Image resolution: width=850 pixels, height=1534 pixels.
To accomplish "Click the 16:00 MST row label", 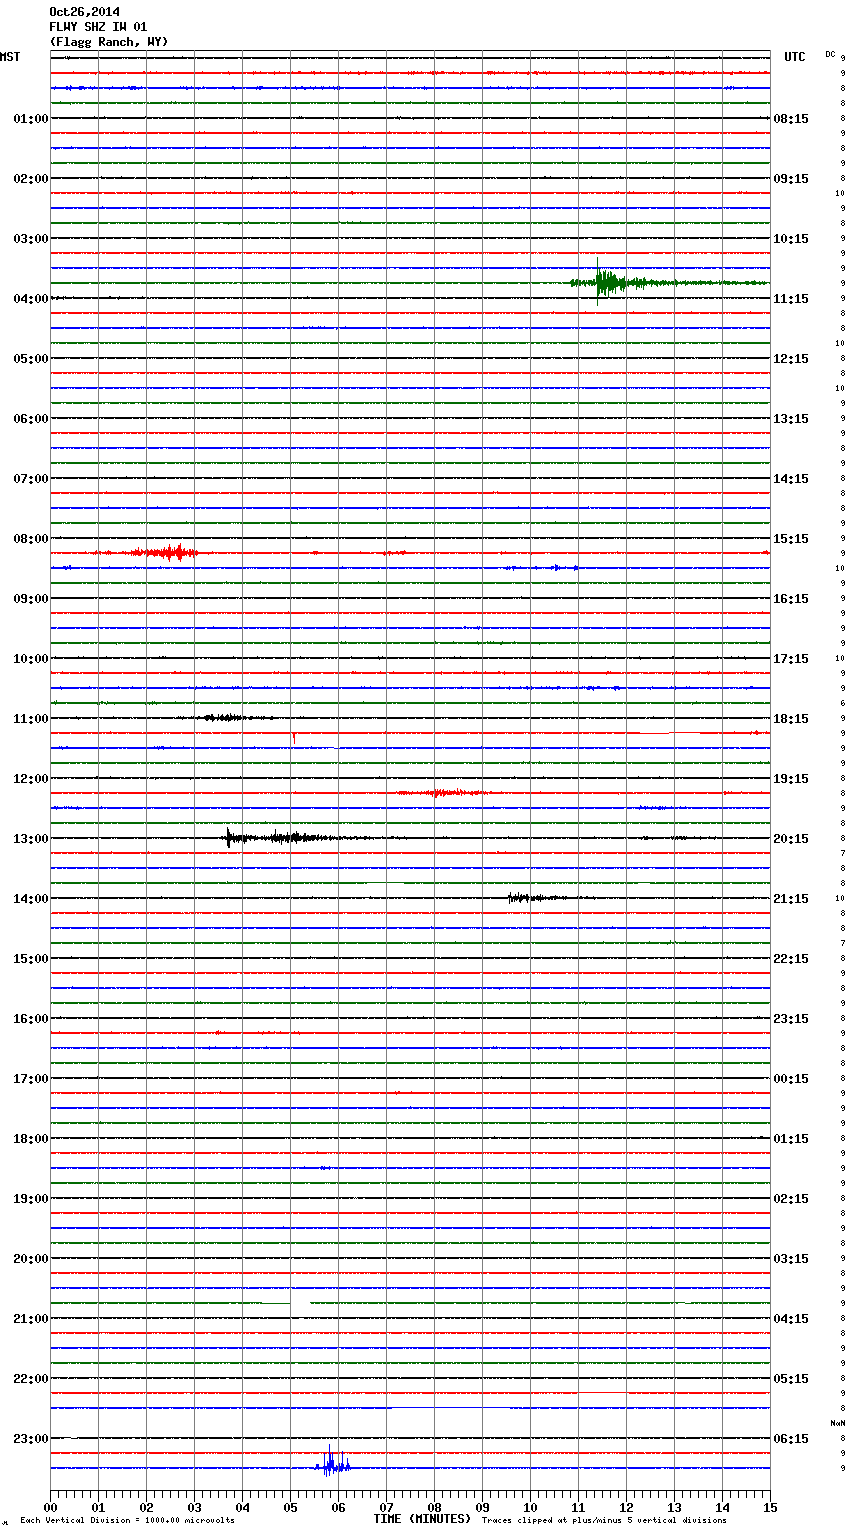I will [31, 1019].
